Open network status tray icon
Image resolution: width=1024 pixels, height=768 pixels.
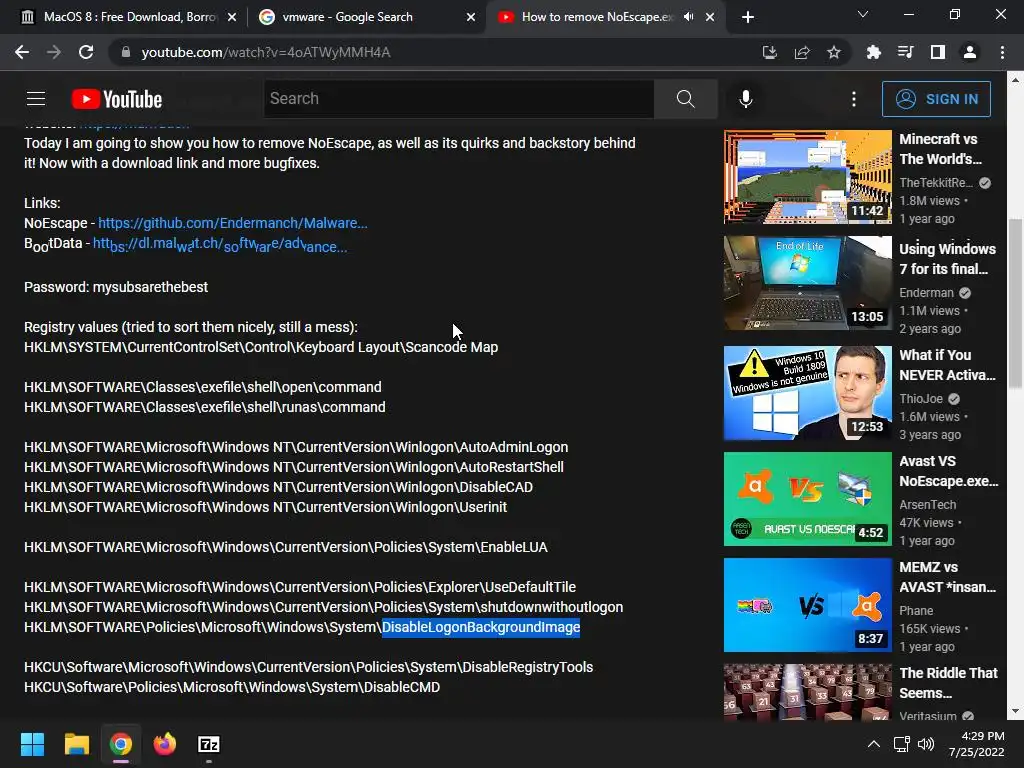tap(902, 744)
